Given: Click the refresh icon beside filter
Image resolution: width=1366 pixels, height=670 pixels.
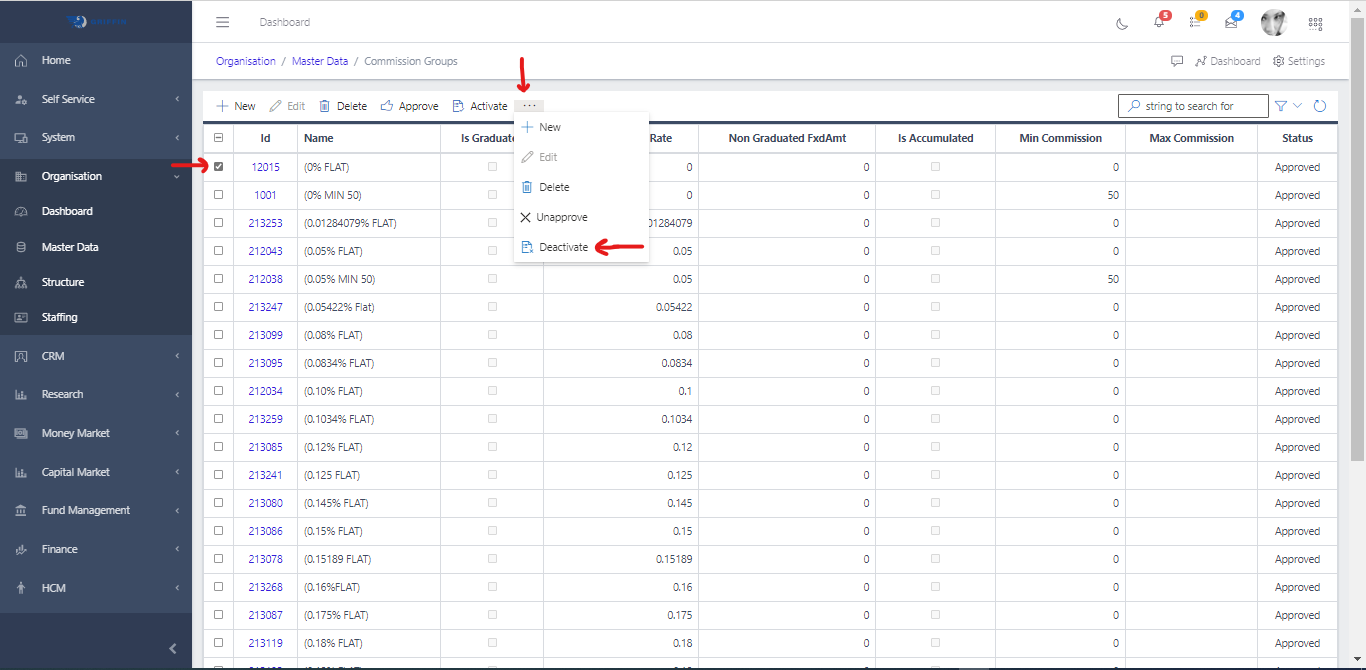Looking at the screenshot, I should [x=1320, y=106].
